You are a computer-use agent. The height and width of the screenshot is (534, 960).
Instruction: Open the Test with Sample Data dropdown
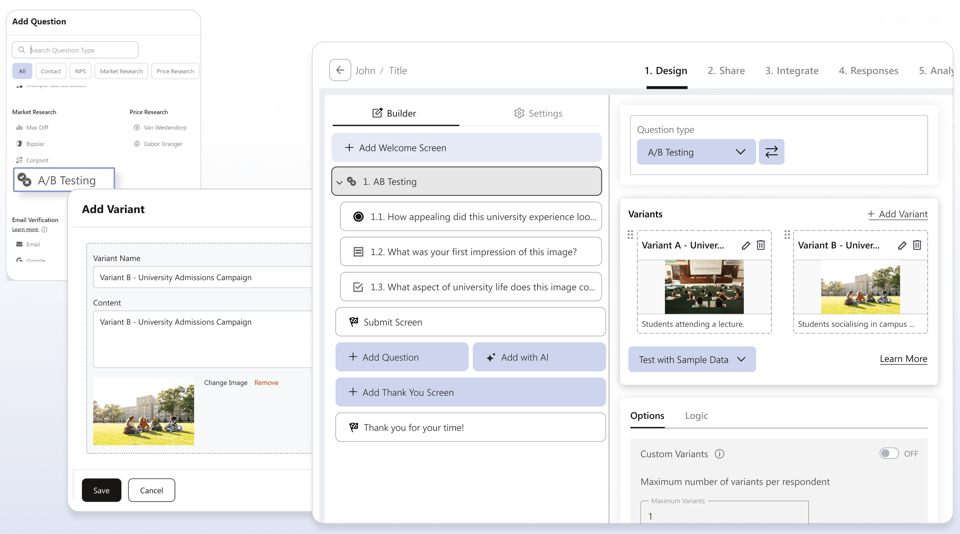(x=692, y=359)
